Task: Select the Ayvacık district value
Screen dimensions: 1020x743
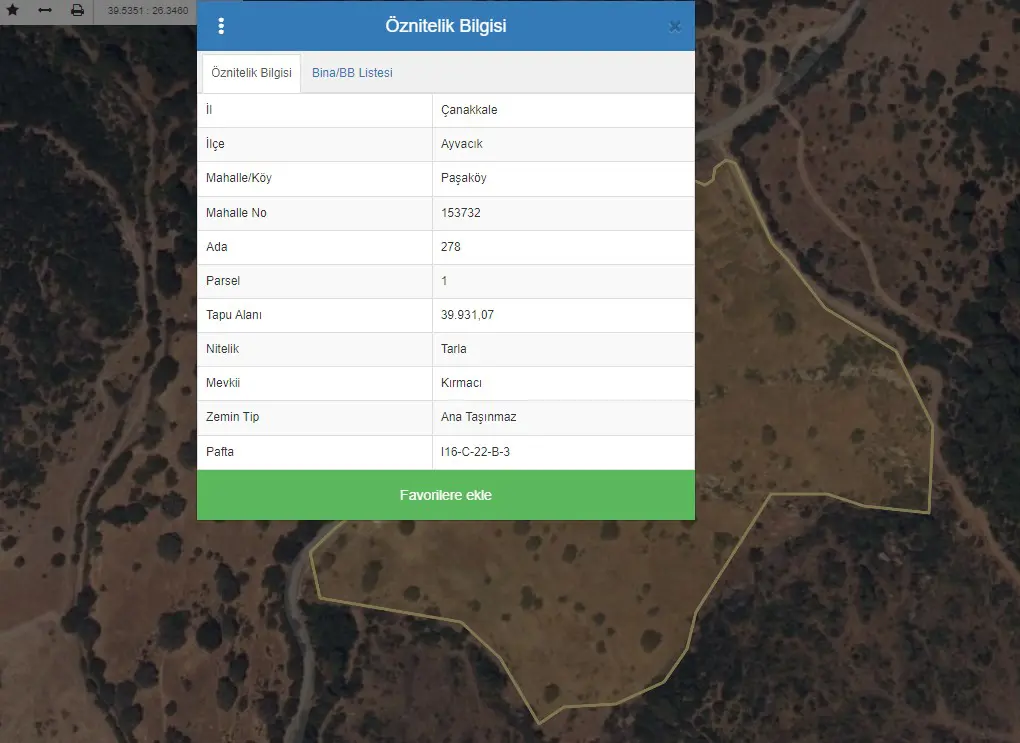Action: pos(461,144)
